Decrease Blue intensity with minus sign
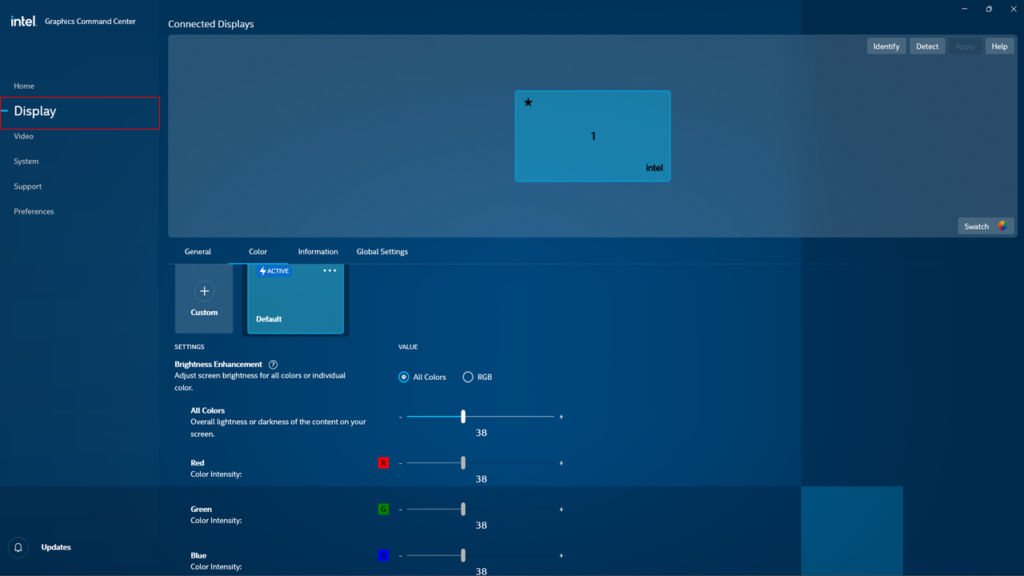1024x576 pixels. click(x=400, y=556)
